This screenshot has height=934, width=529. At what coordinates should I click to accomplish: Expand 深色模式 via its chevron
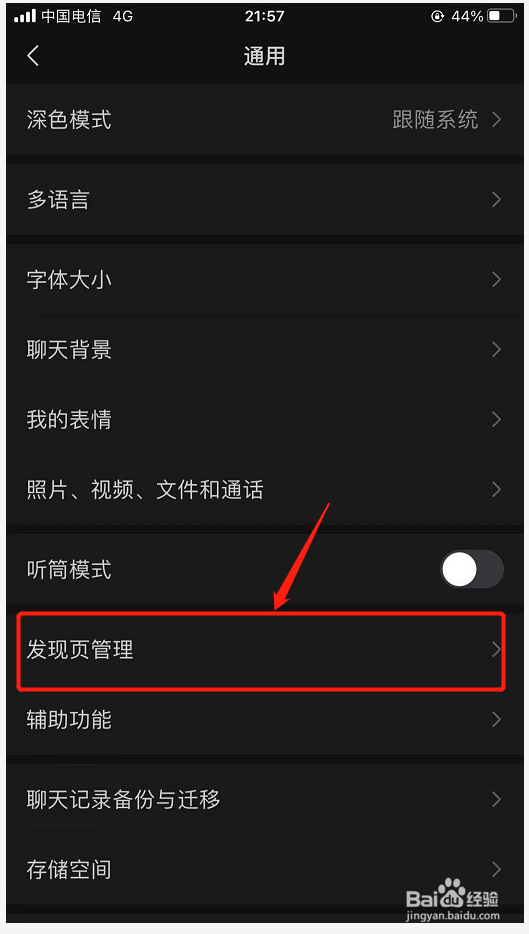click(x=496, y=120)
